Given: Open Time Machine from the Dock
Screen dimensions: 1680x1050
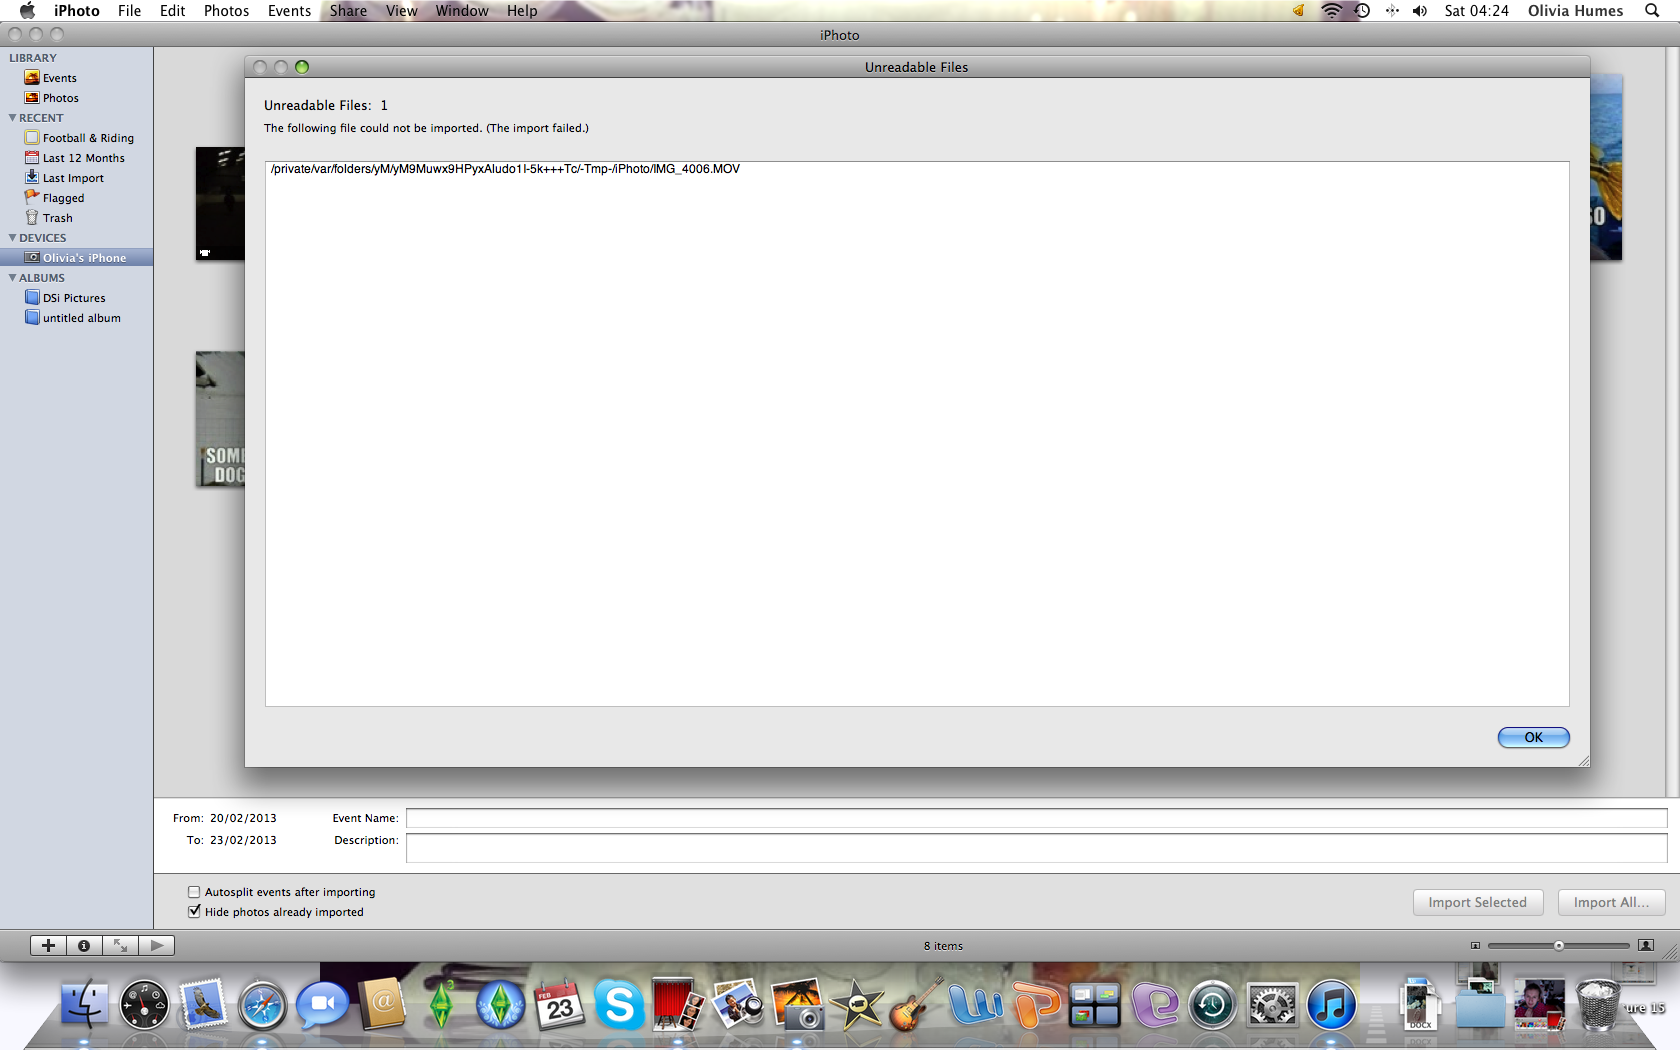Looking at the screenshot, I should coord(1213,1005).
